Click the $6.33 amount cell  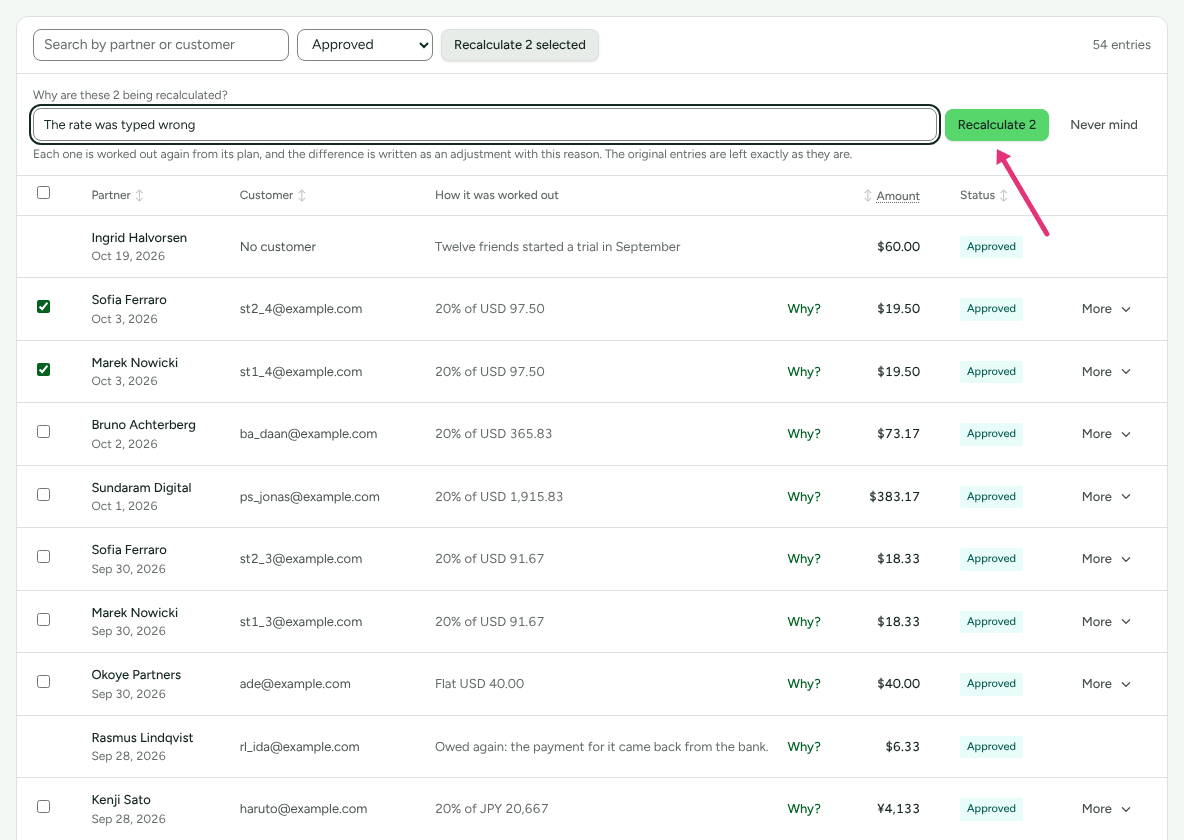point(902,746)
